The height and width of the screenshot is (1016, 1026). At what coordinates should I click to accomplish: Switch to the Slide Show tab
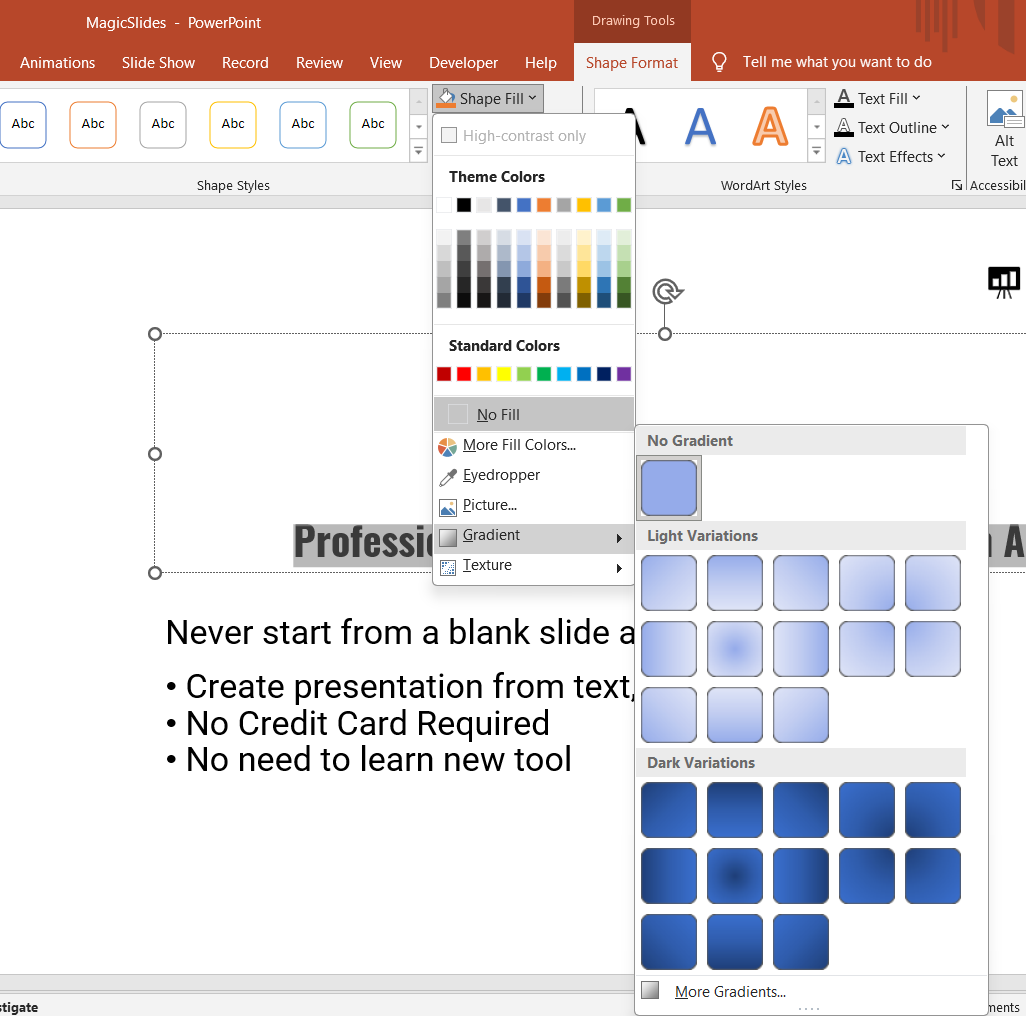[x=158, y=62]
